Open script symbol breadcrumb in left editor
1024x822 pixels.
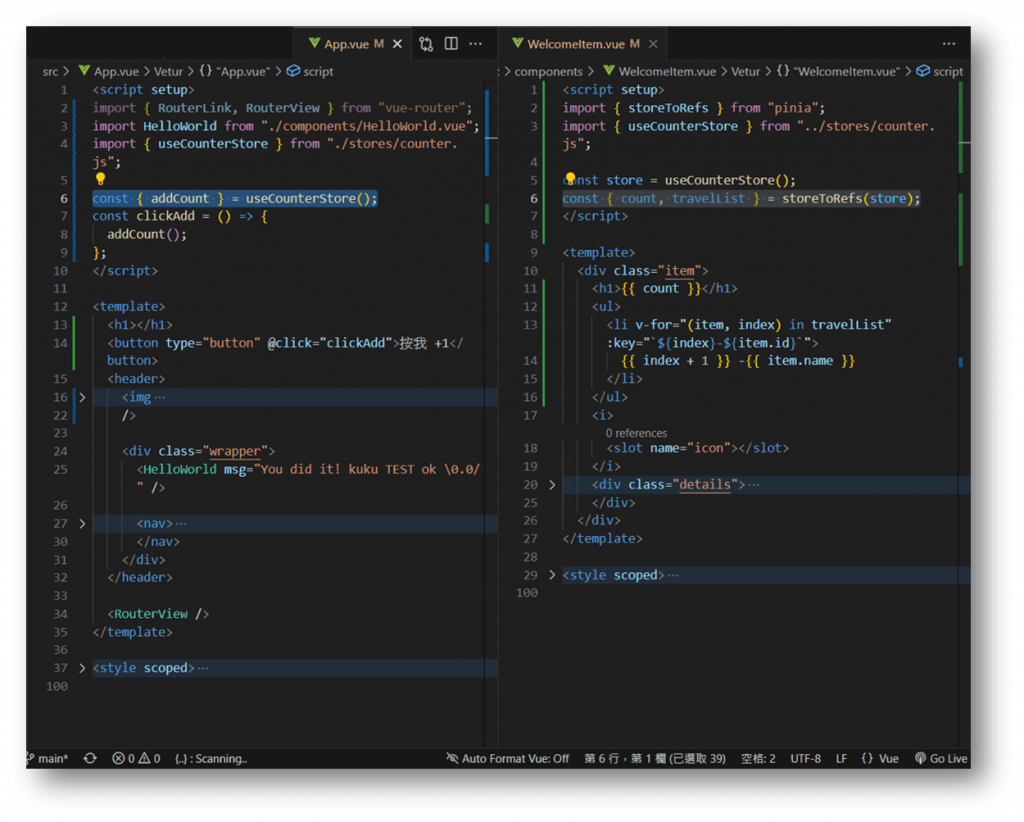click(x=311, y=72)
